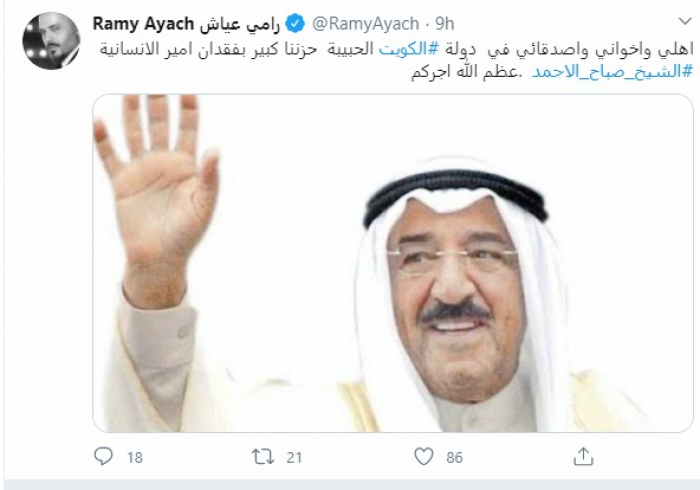Open the share upload icon
Screen dimensions: 700x490
(583, 456)
